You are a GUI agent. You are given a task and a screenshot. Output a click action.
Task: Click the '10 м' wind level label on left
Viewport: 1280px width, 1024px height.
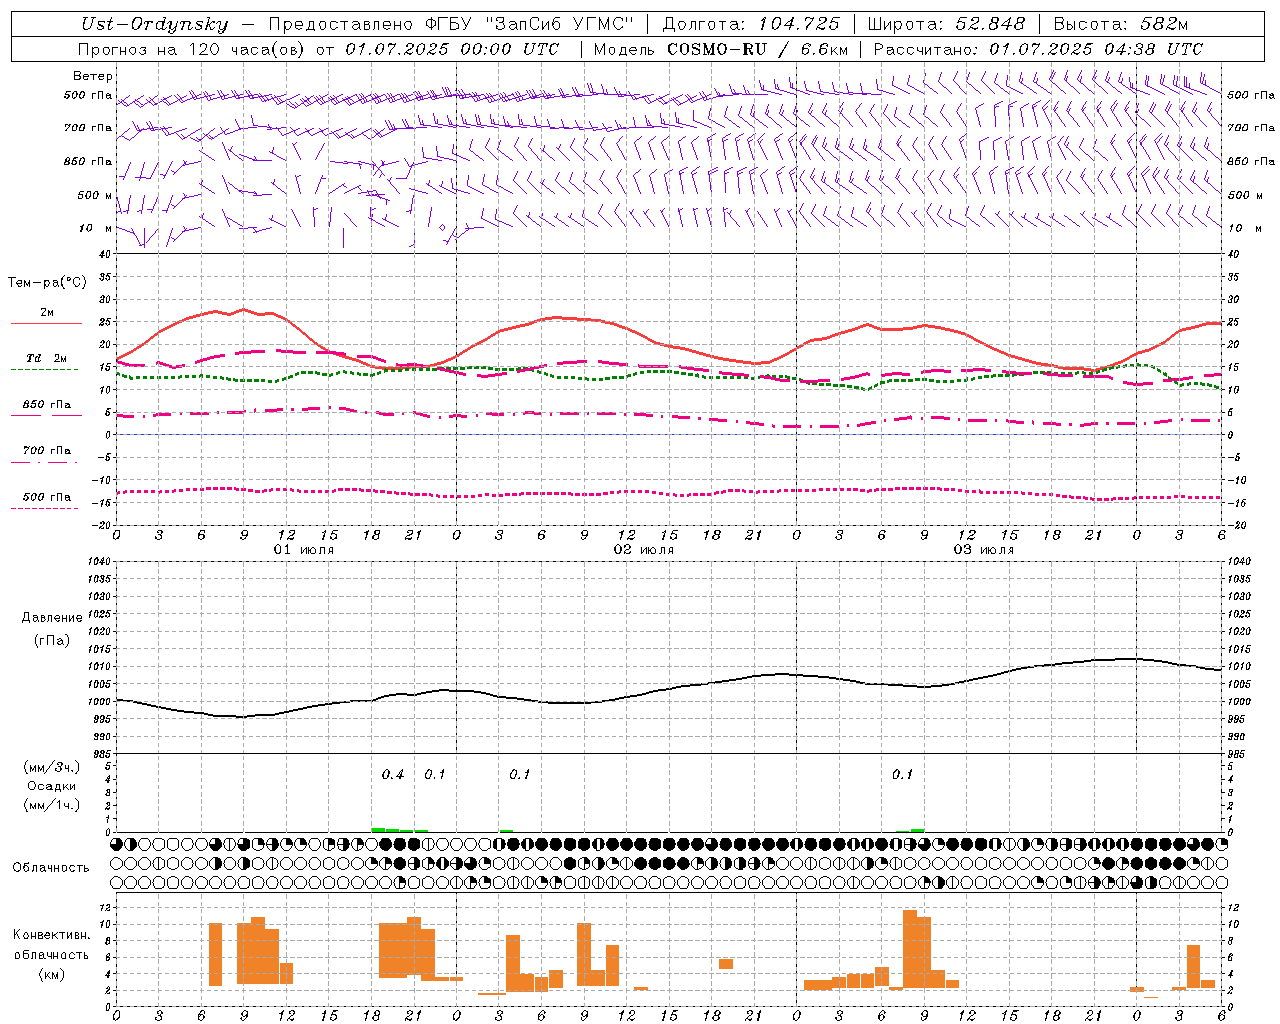coord(95,228)
